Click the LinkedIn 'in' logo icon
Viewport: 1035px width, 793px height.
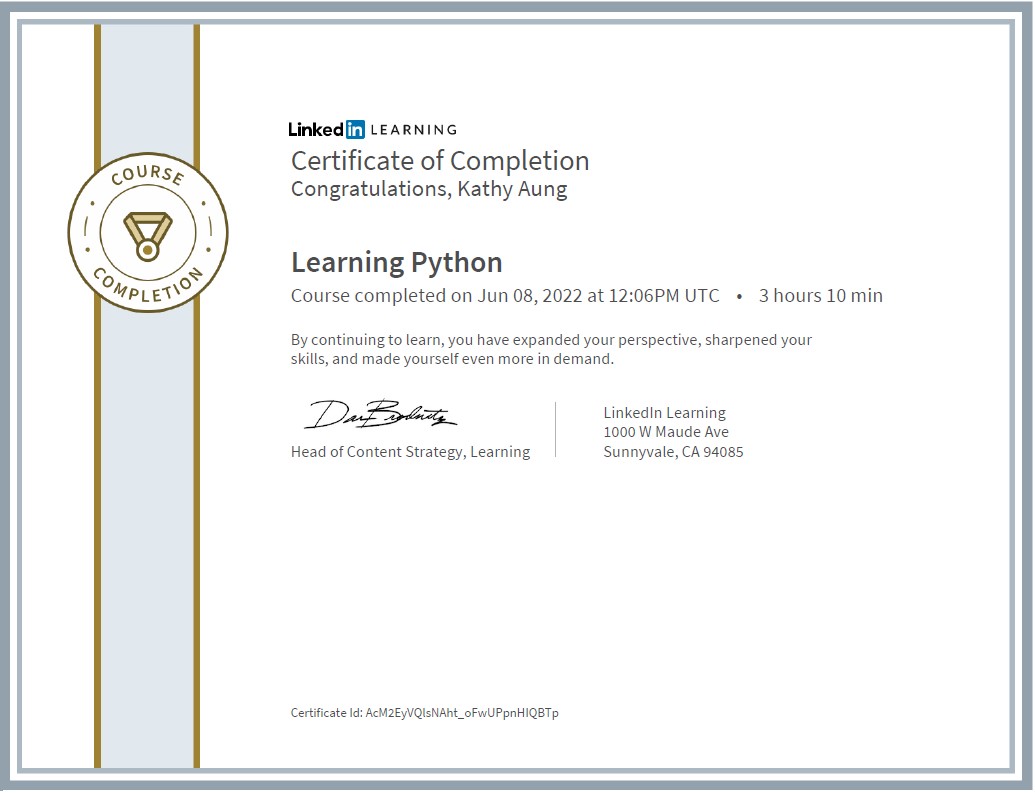[x=354, y=129]
